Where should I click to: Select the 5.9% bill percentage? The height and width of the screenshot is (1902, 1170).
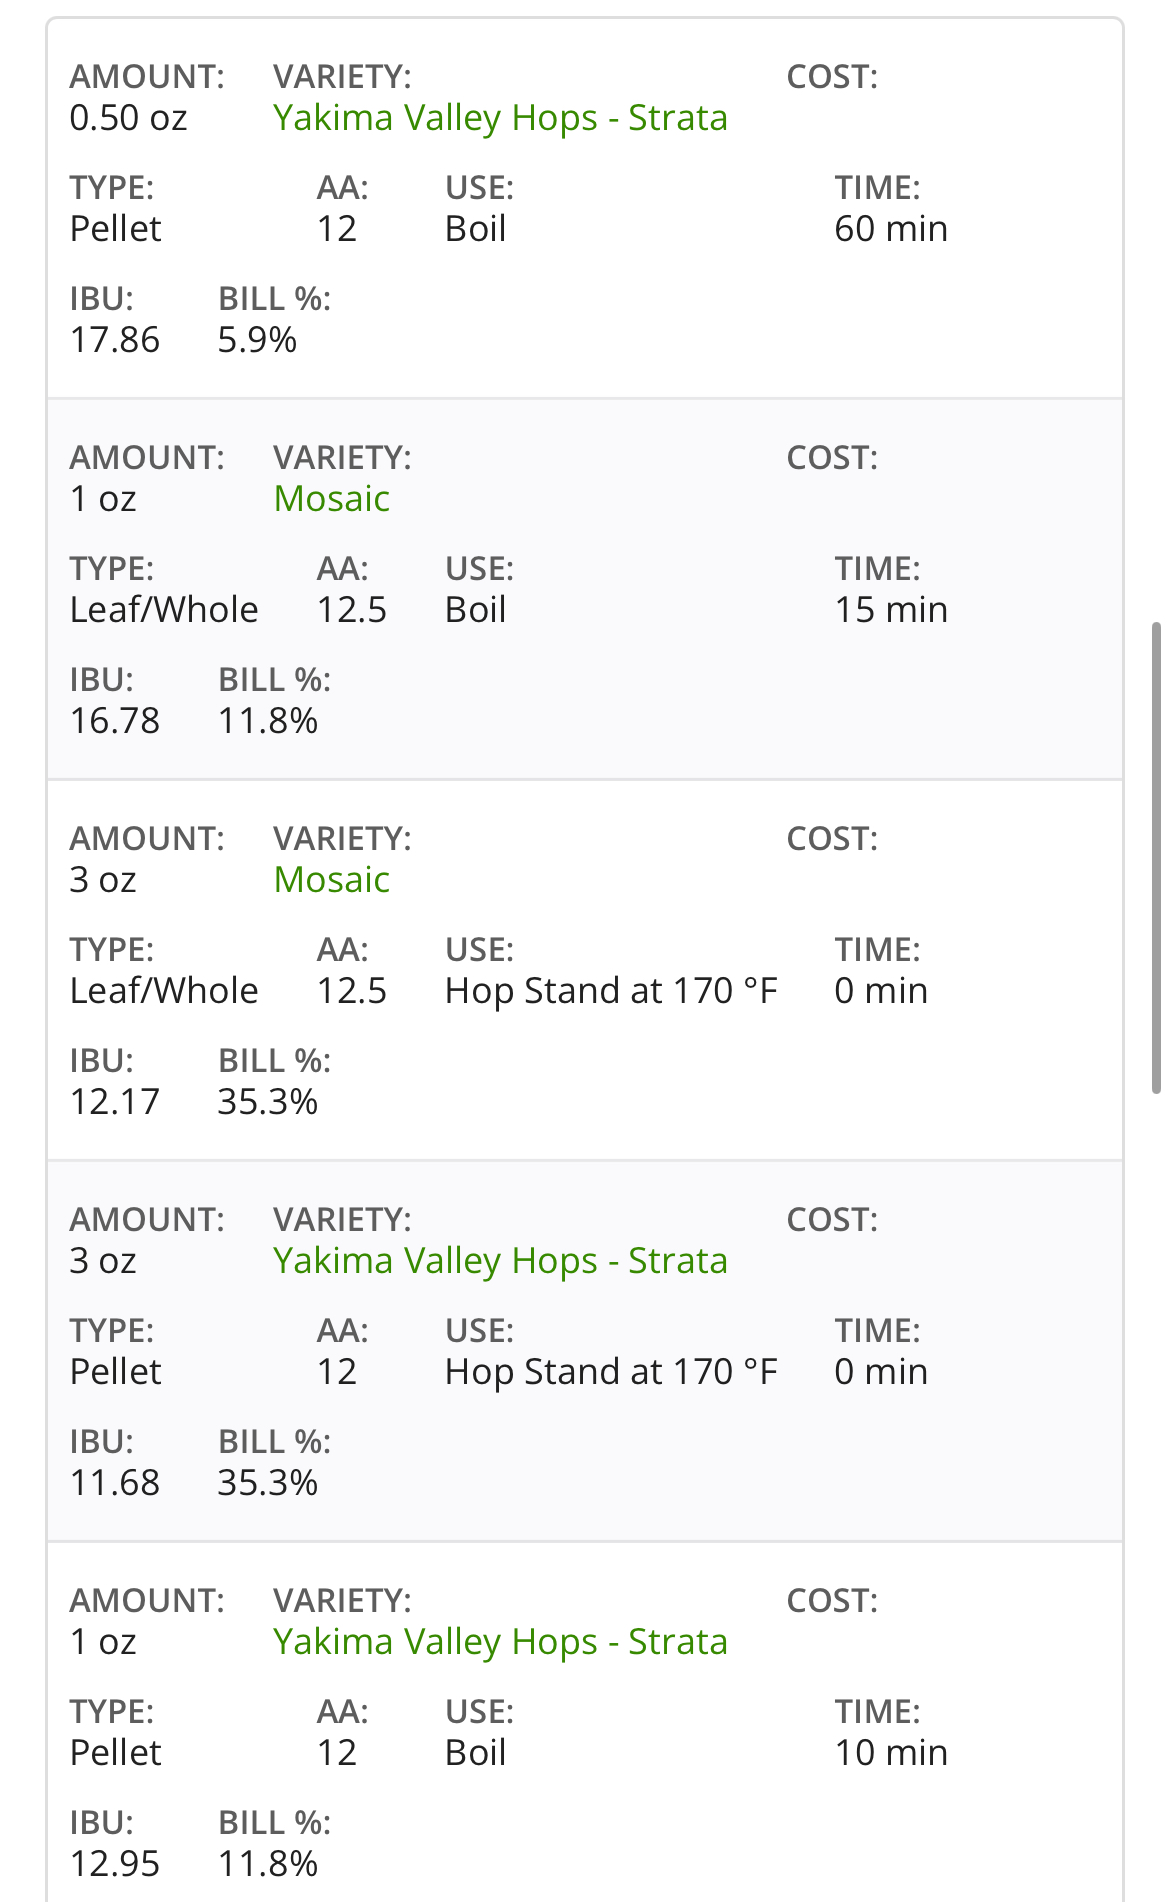pos(258,340)
